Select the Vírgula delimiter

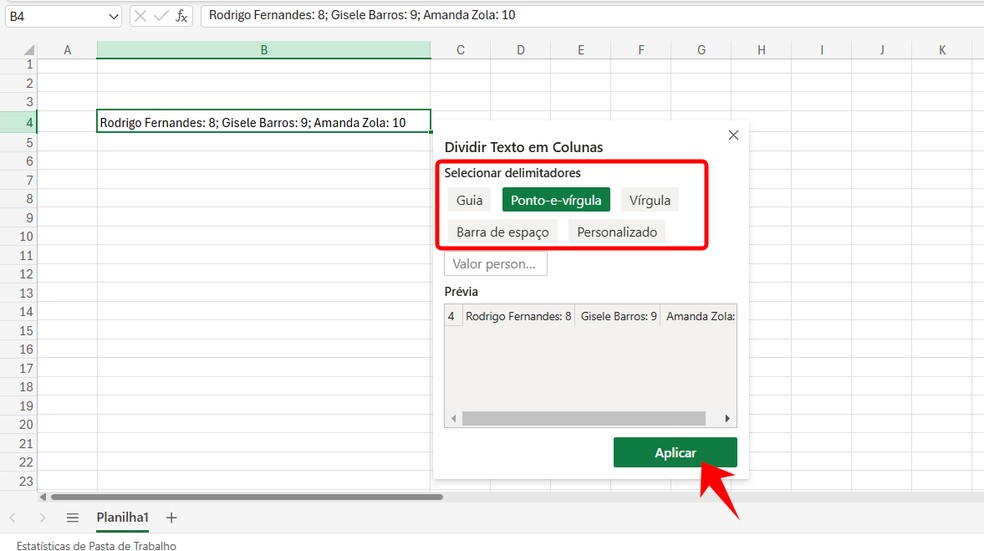[x=650, y=200]
